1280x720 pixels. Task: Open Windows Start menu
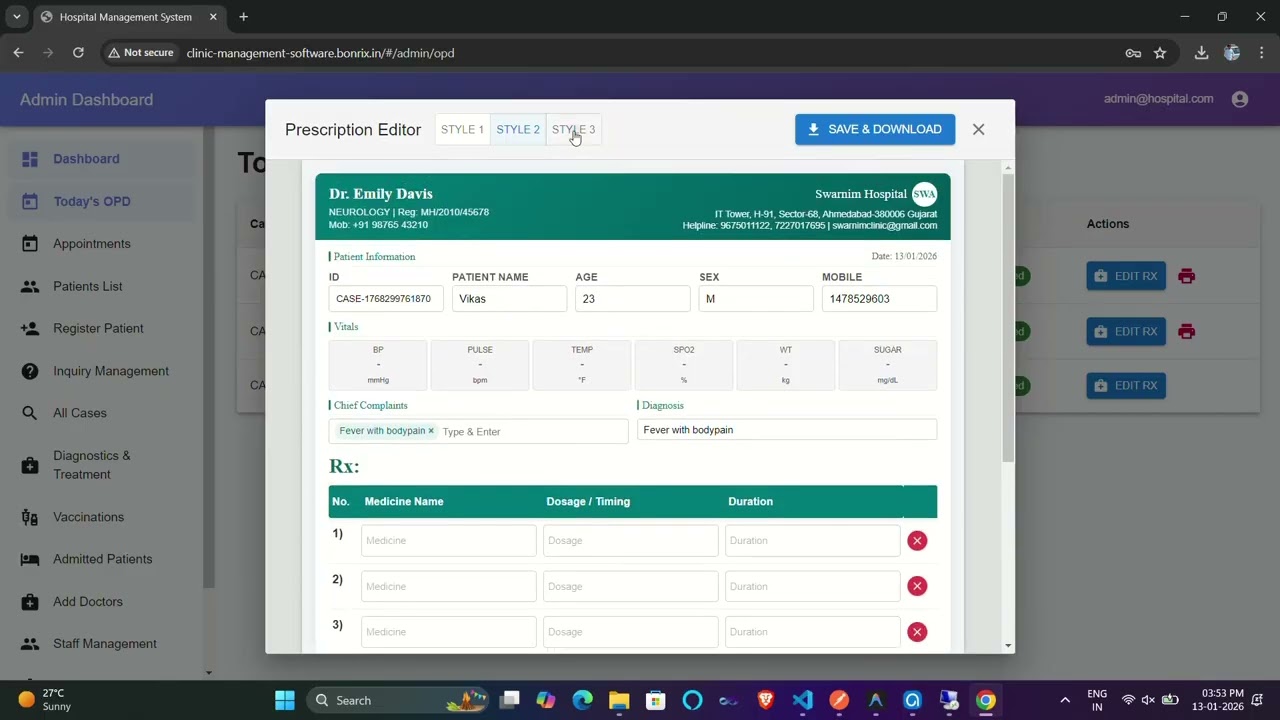pos(285,700)
